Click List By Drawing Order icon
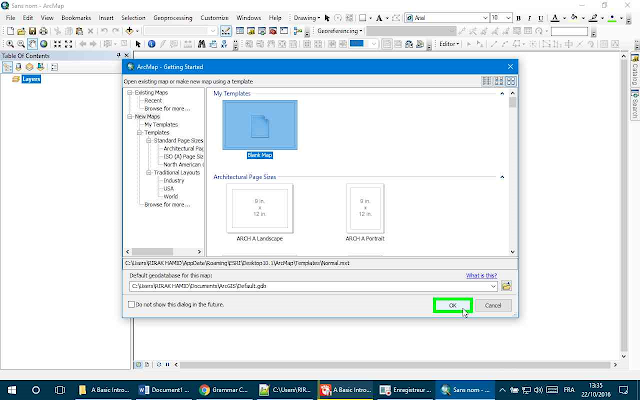 coord(7,67)
